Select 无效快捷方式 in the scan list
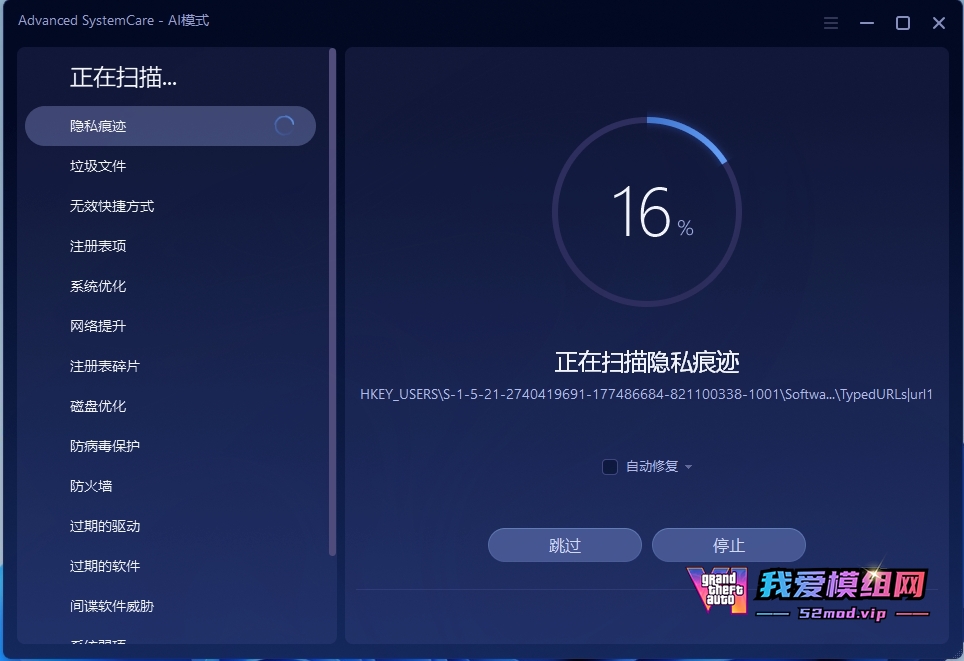 click(x=112, y=206)
